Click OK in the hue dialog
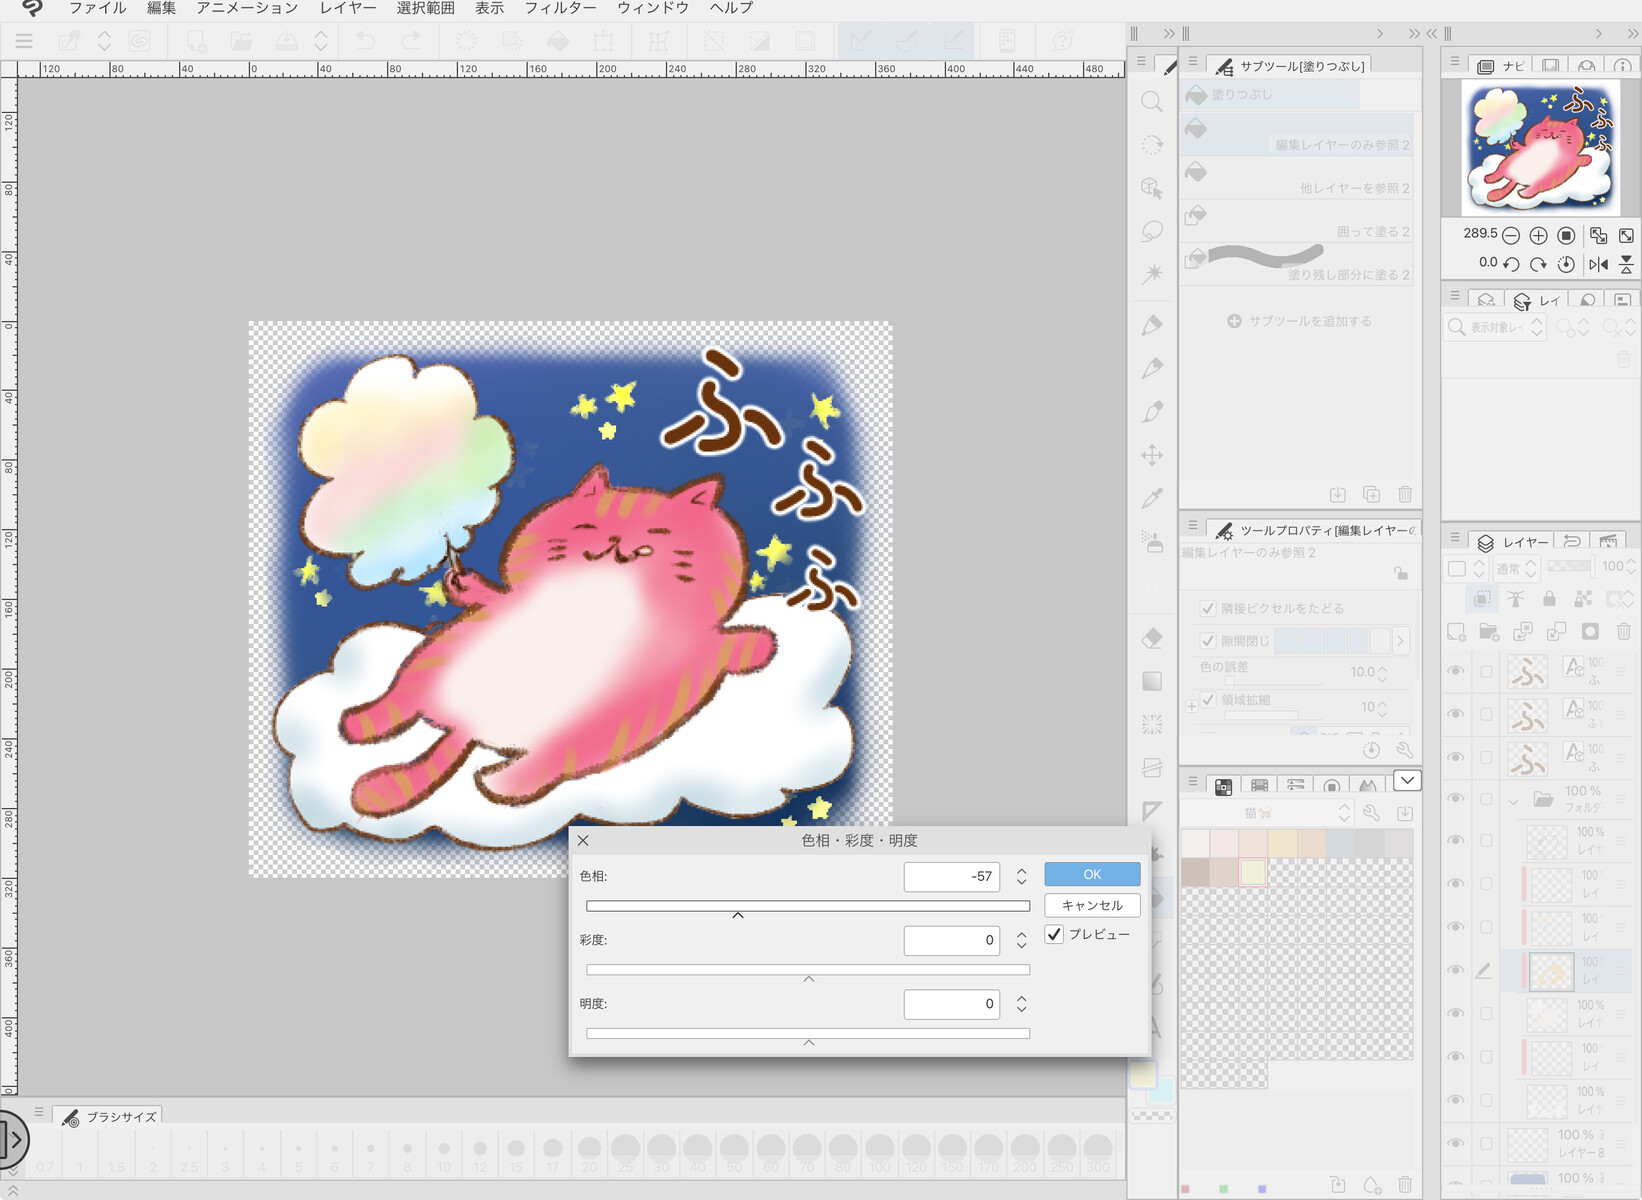Image resolution: width=1642 pixels, height=1200 pixels. pos(1092,874)
